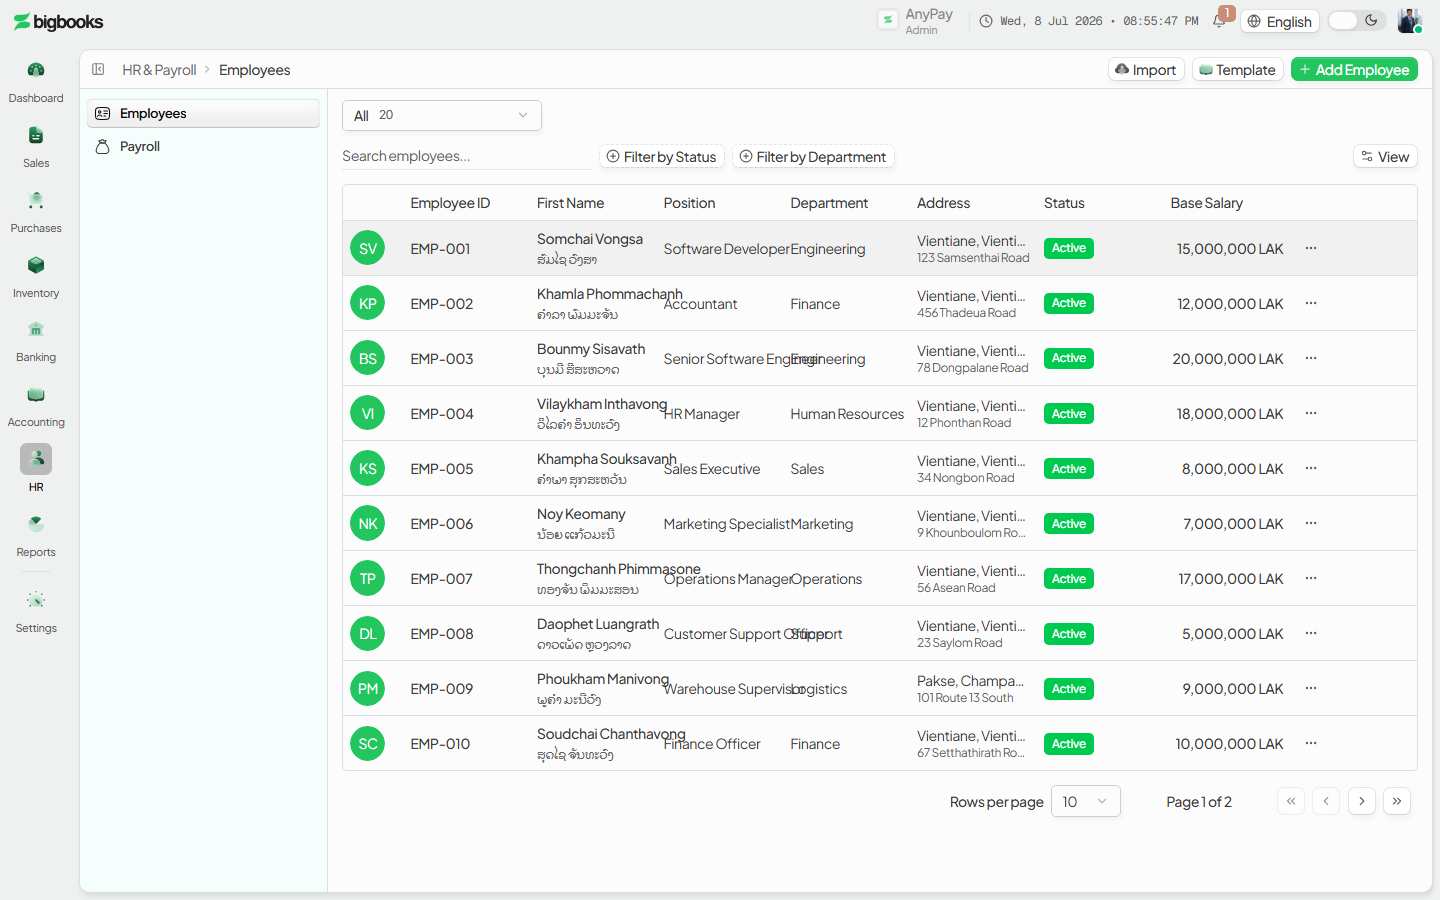Viewport: 1440px width, 900px height.
Task: Open the Banking sidebar icon
Action: (x=36, y=329)
